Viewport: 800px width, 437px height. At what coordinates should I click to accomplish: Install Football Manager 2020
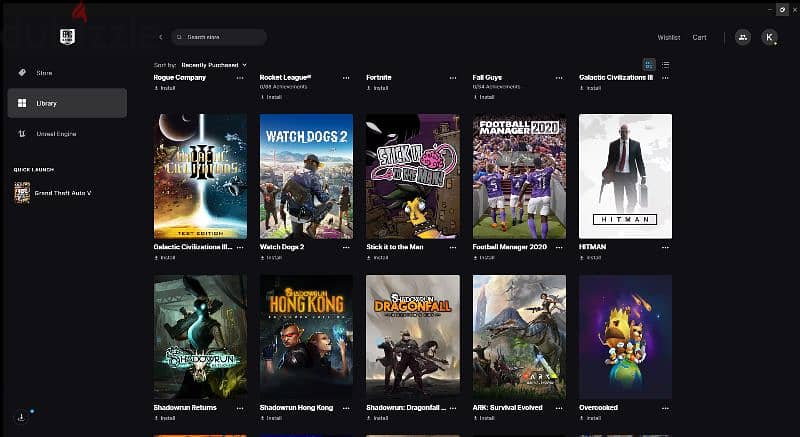(x=484, y=258)
